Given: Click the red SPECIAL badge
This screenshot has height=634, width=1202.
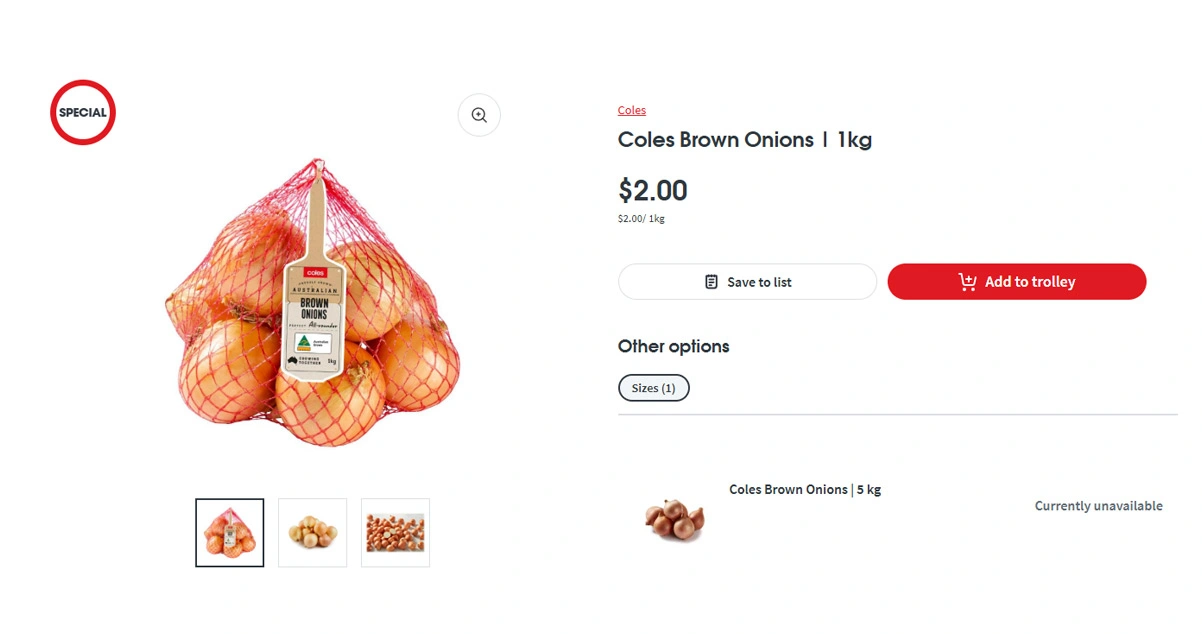Looking at the screenshot, I should [83, 112].
